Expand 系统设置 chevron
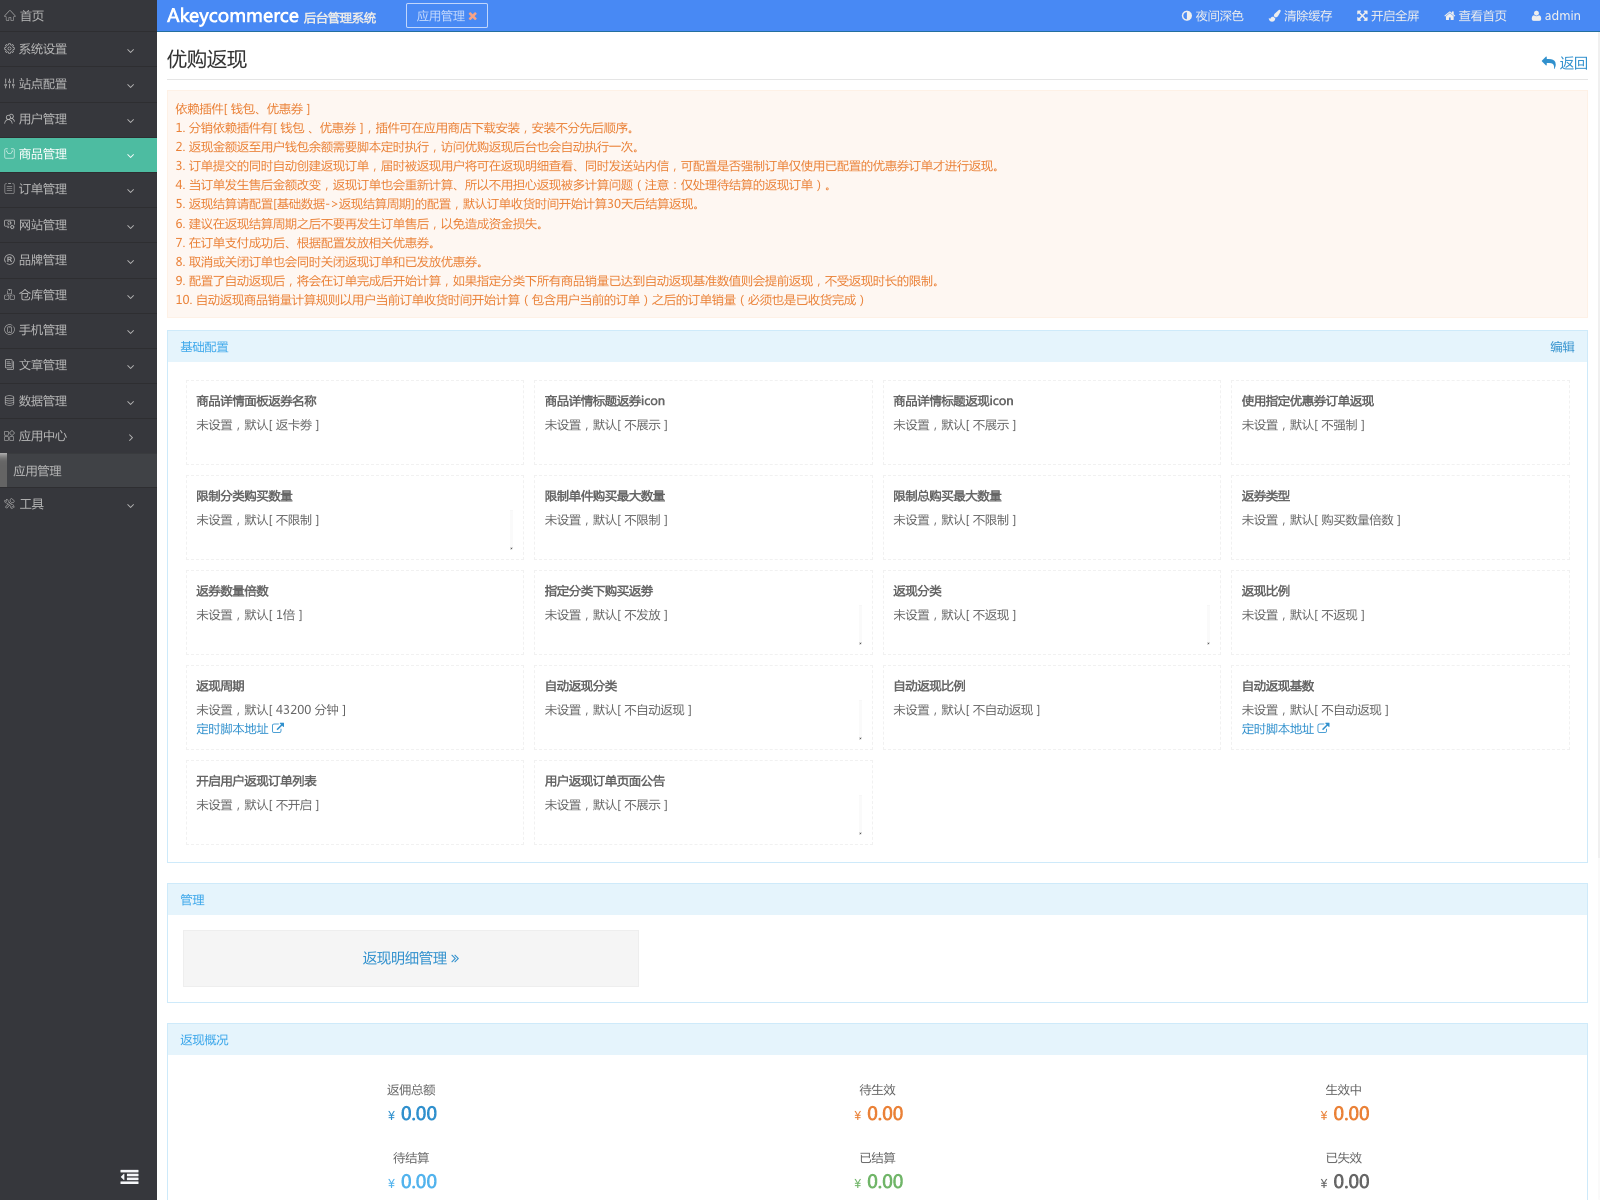This screenshot has height=1200, width=1600. [x=130, y=50]
